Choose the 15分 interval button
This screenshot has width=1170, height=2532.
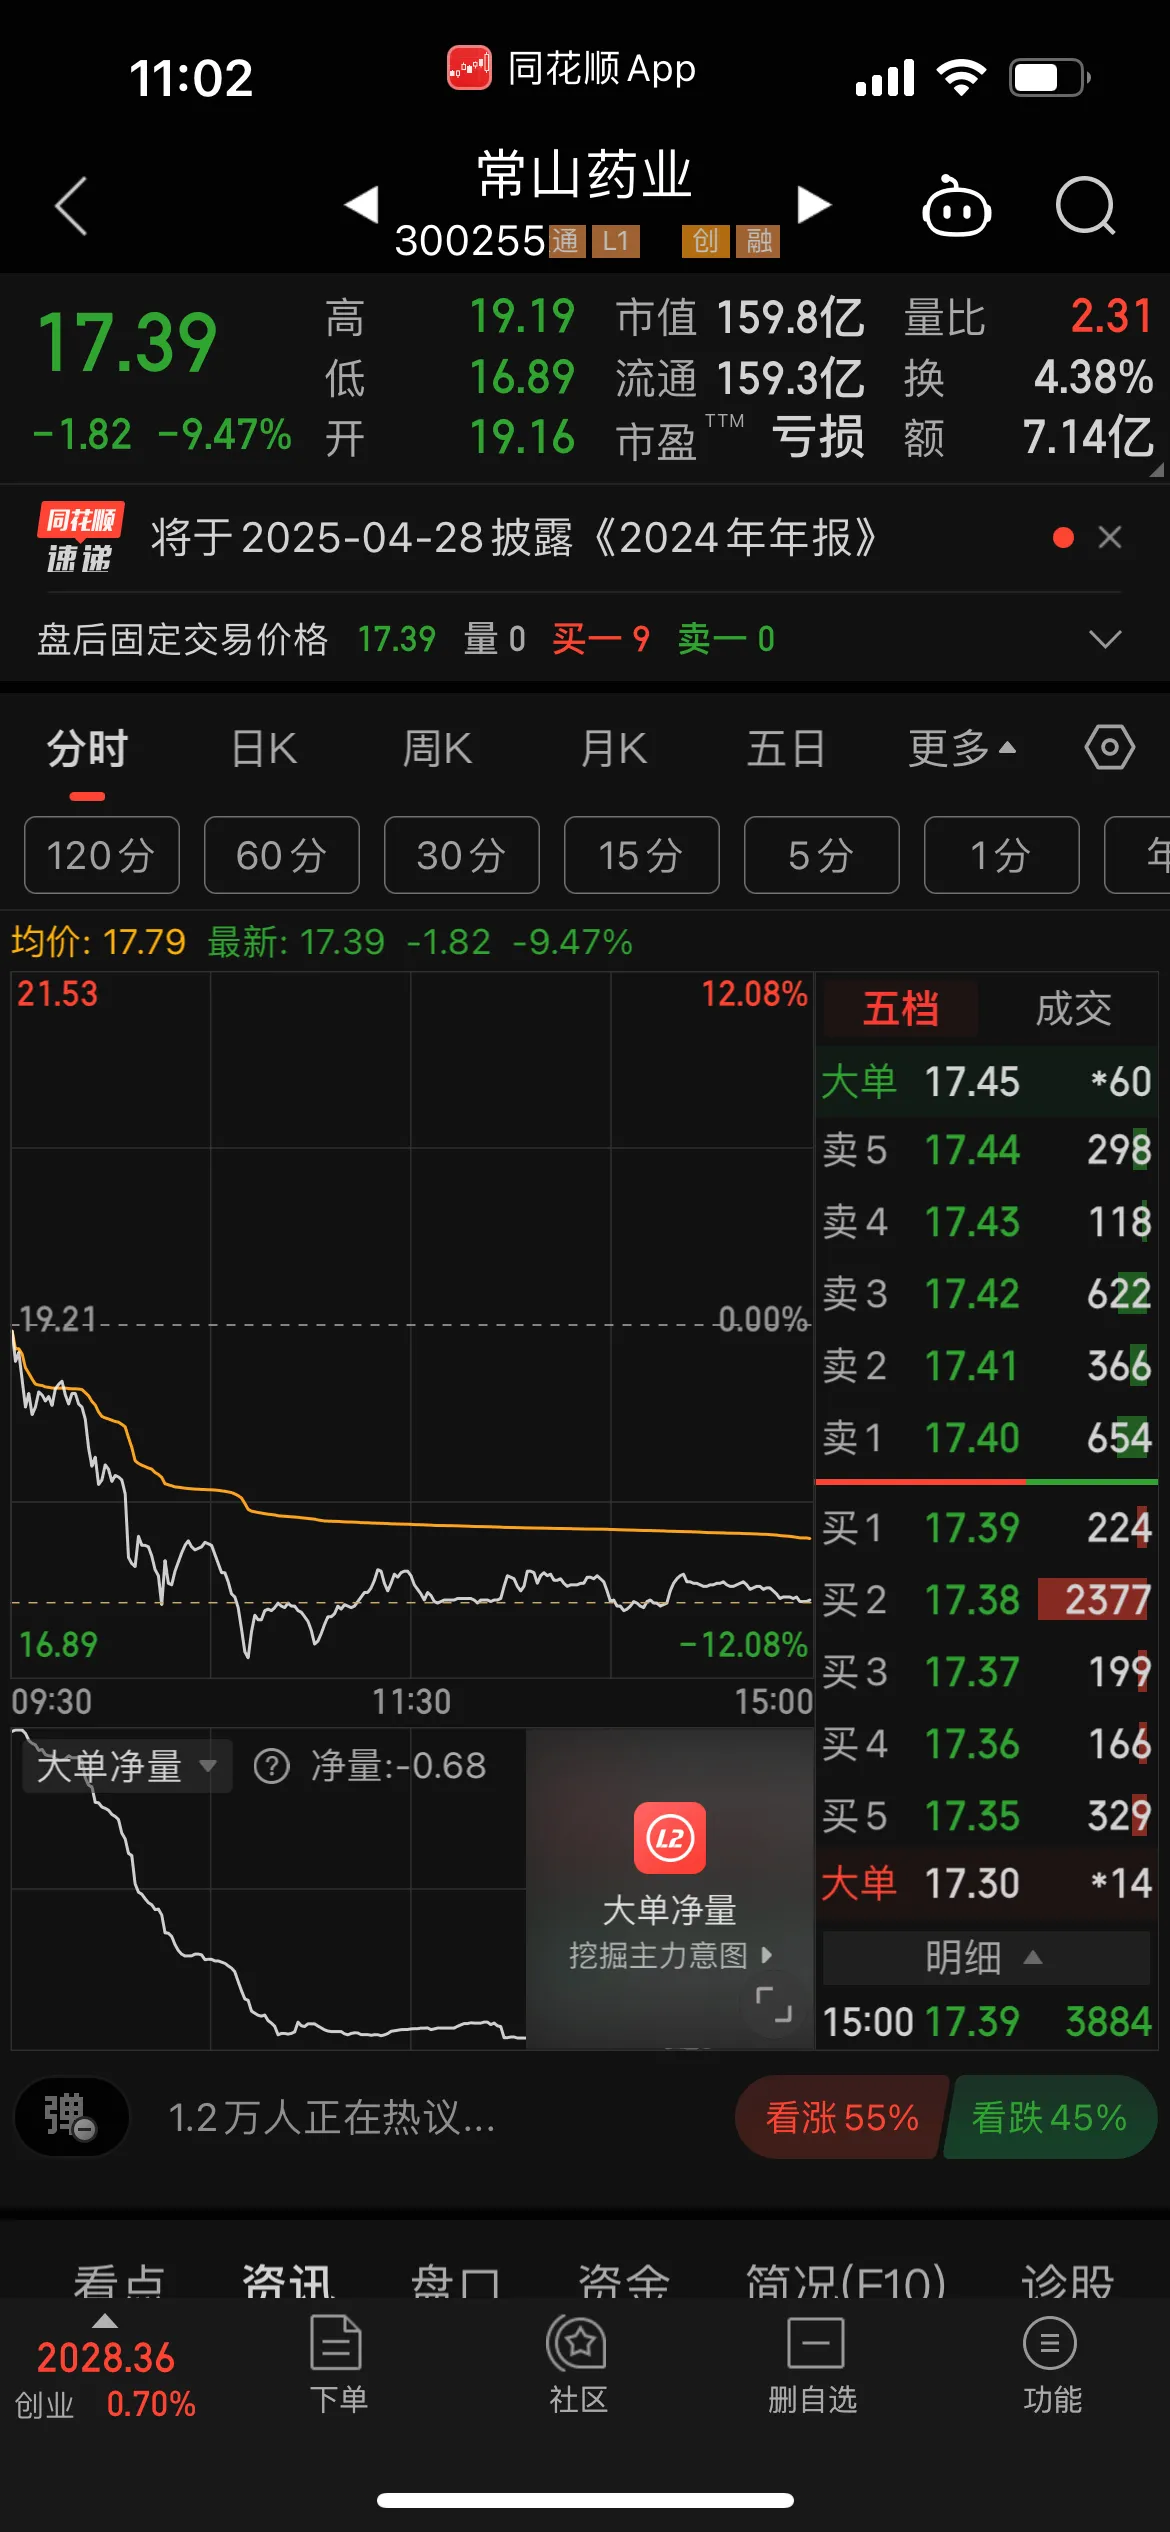click(642, 855)
